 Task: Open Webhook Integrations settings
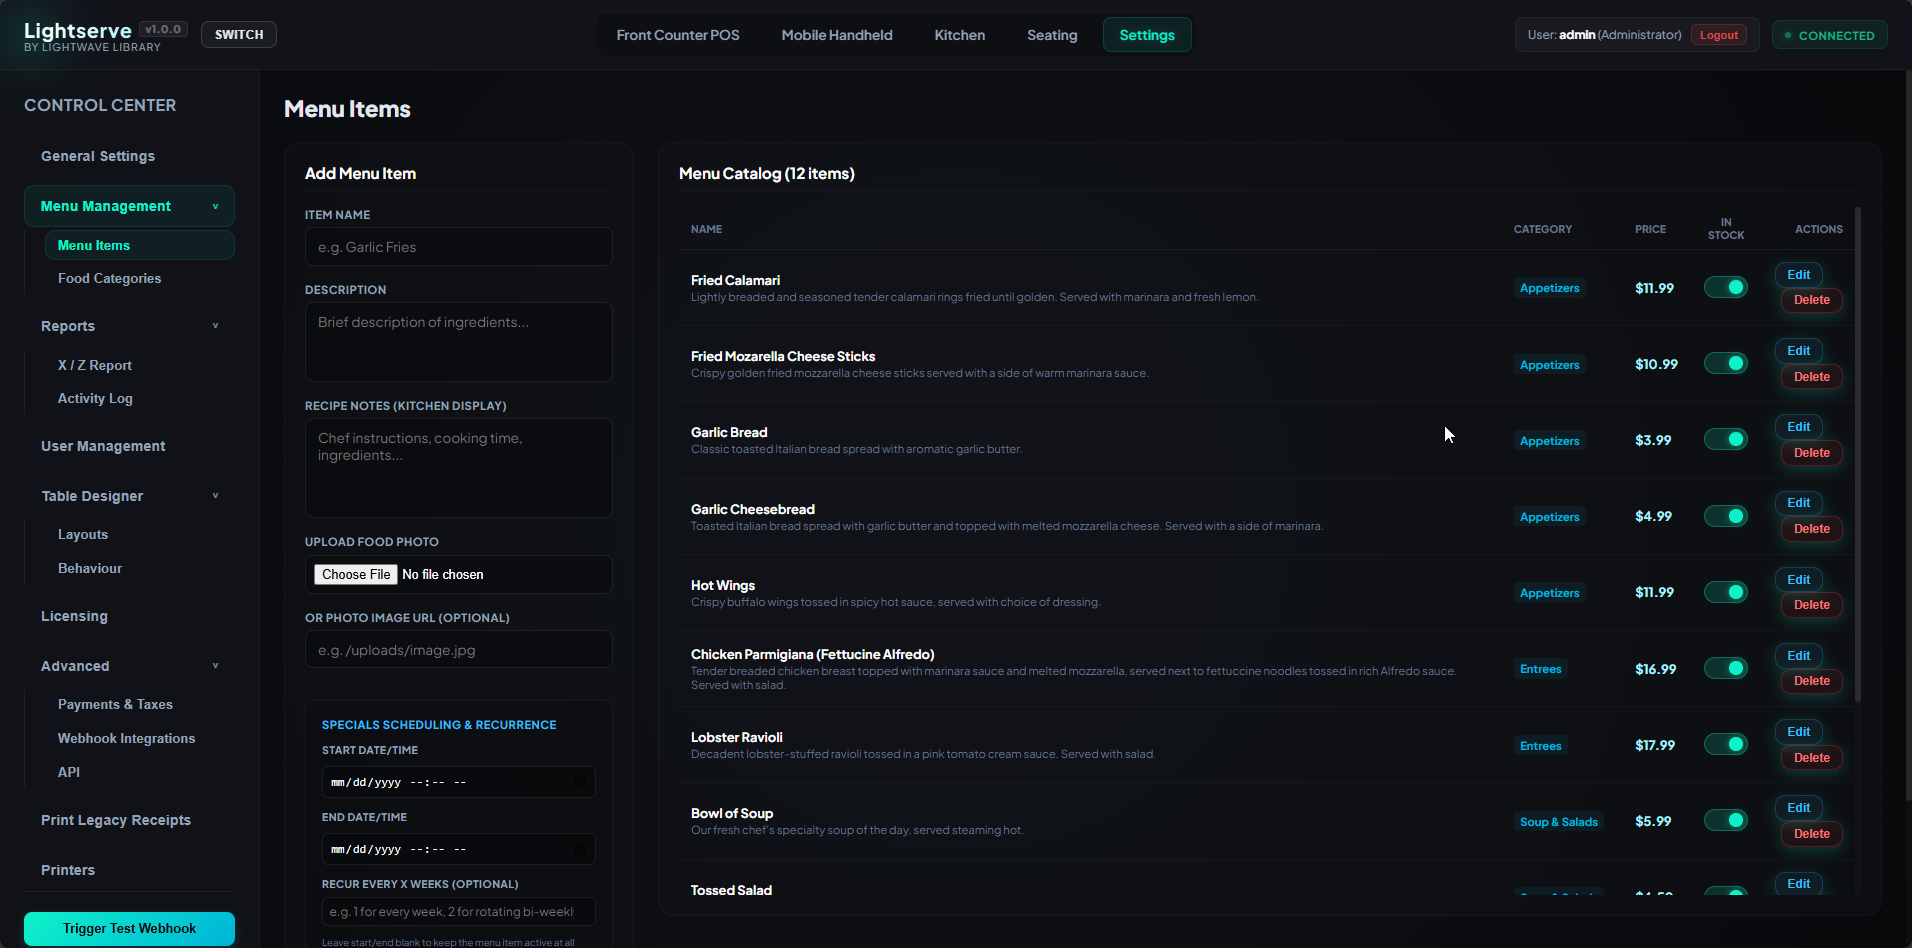[x=126, y=738]
